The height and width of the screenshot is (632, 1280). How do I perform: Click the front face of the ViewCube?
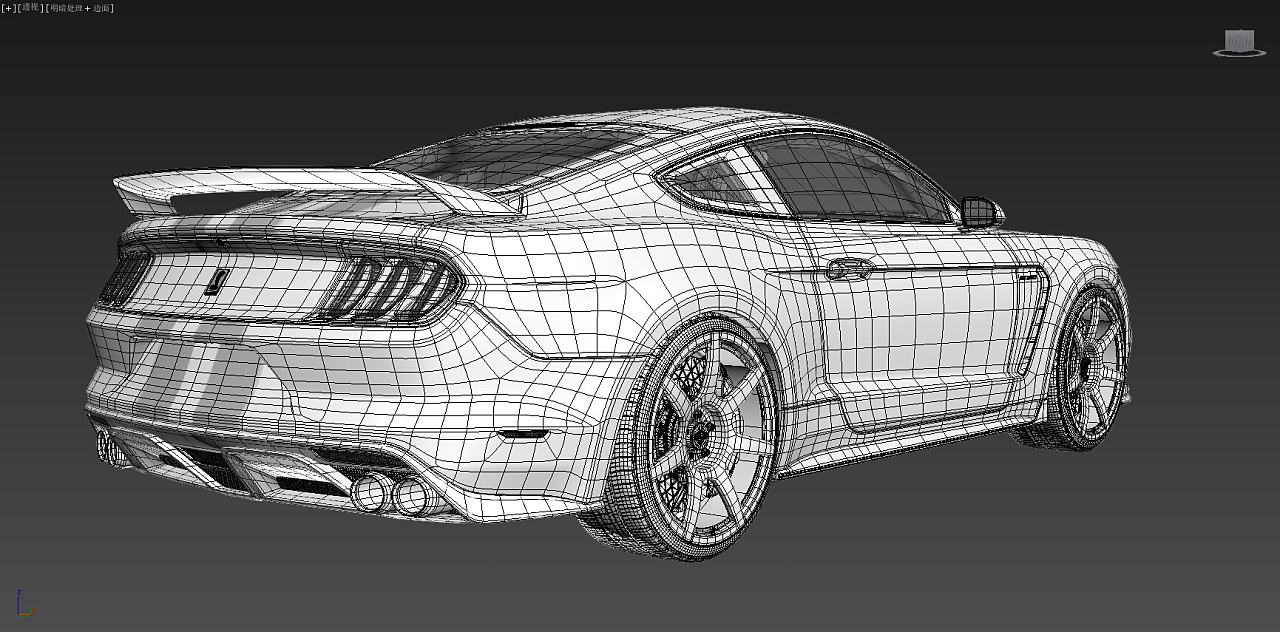pyautogui.click(x=1238, y=40)
